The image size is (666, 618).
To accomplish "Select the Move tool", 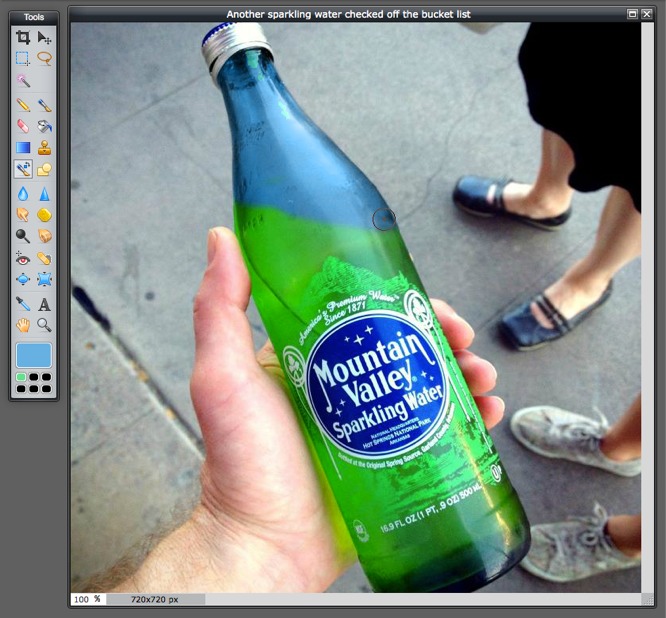I will (x=44, y=37).
